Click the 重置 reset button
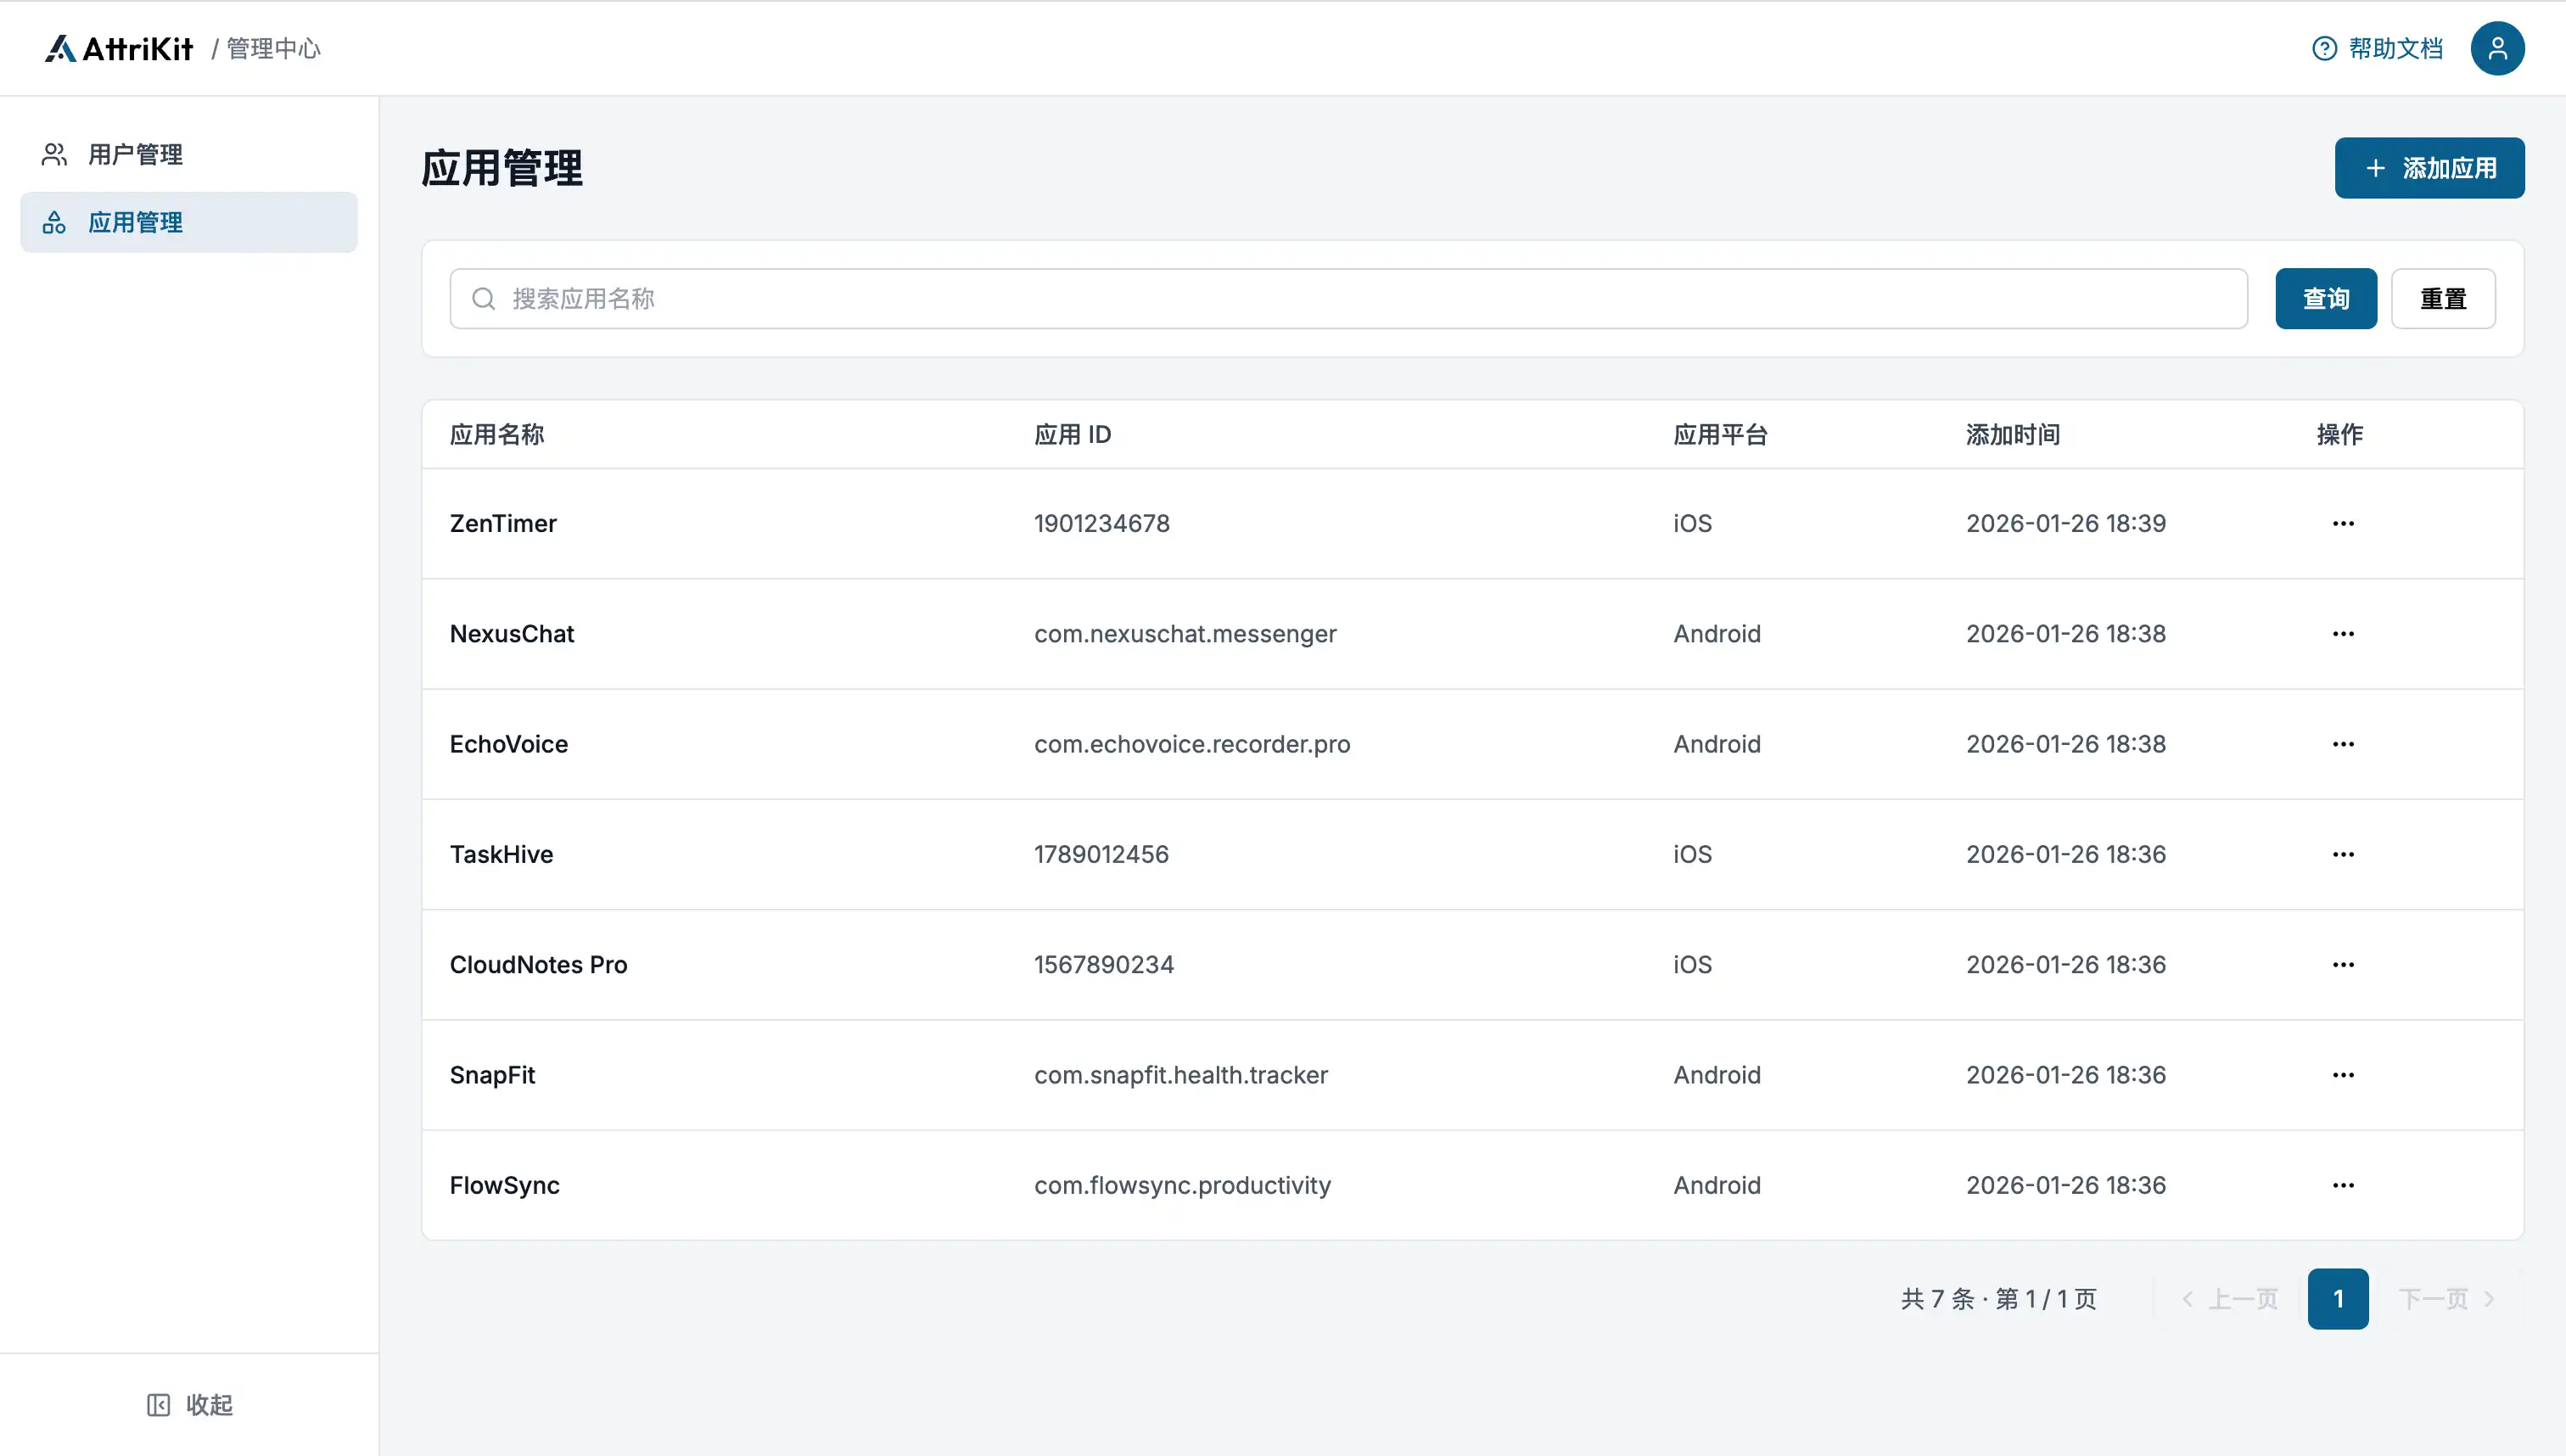2566x1456 pixels. 2442,299
